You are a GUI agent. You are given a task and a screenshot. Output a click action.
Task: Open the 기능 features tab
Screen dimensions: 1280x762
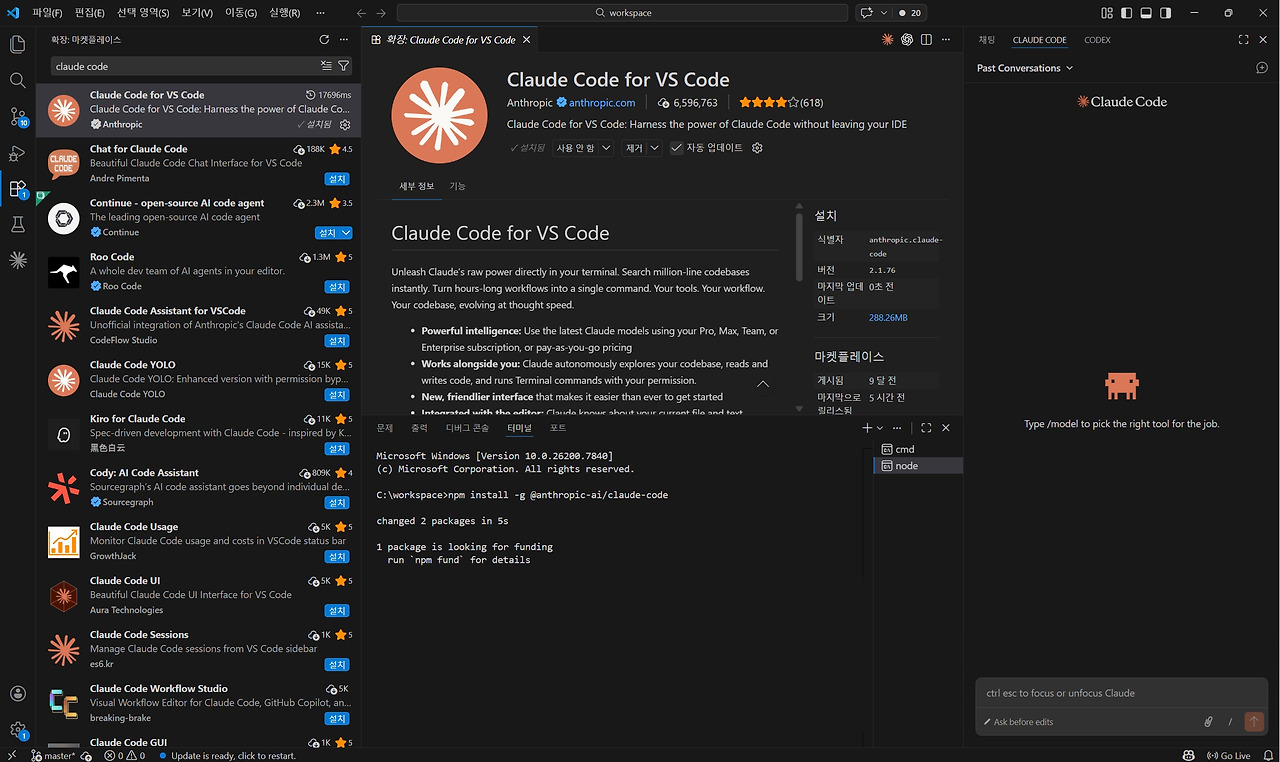(457, 186)
